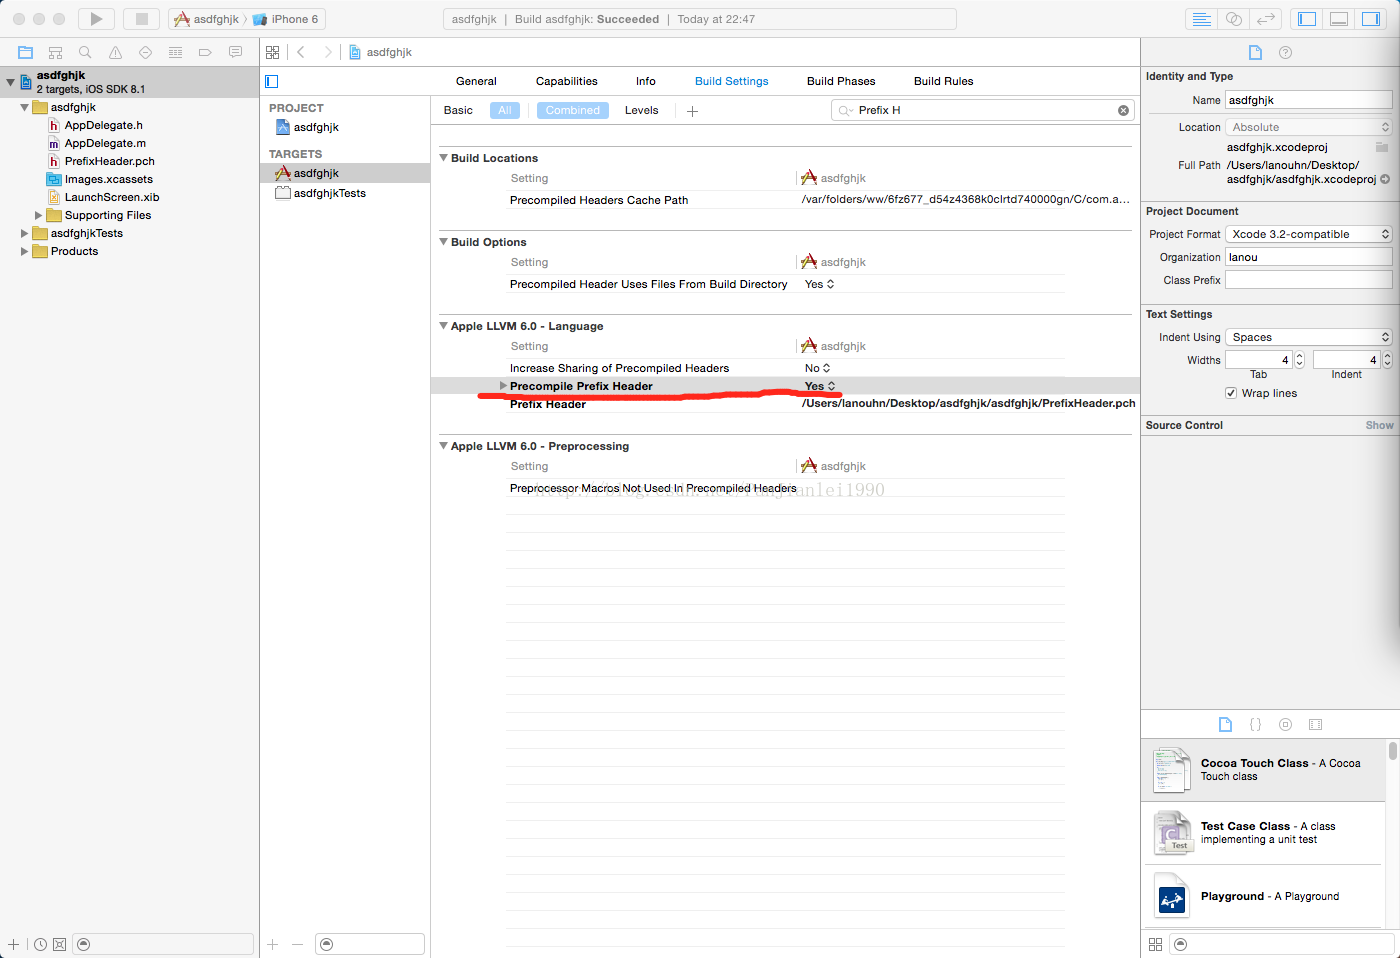The image size is (1400, 958).
Task: Add a build setting with plus button
Action: (x=692, y=111)
